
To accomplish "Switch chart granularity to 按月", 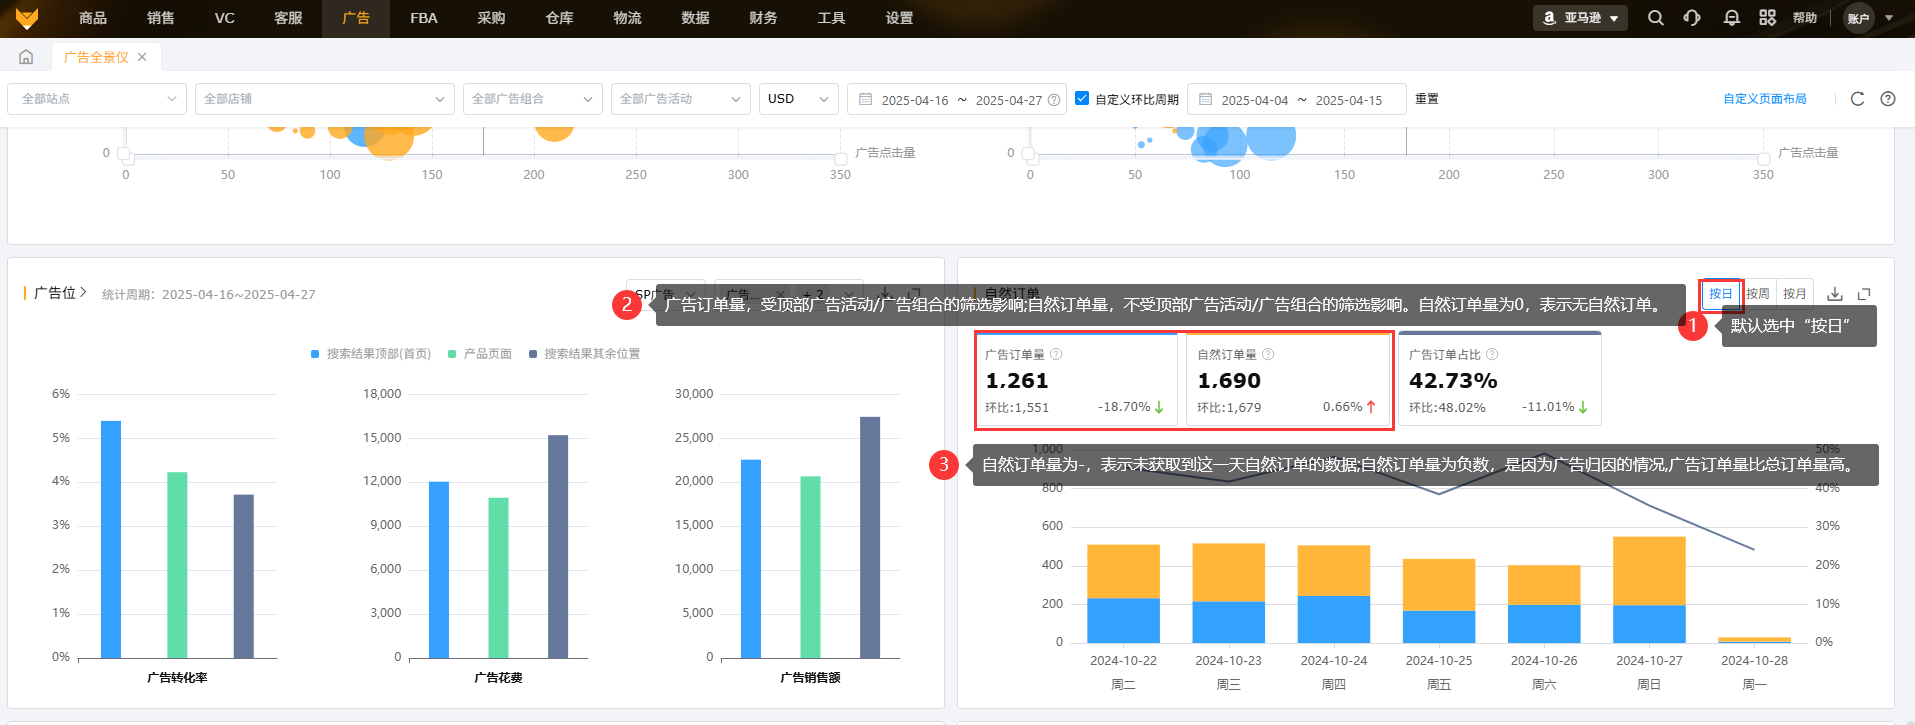I will [x=1794, y=294].
